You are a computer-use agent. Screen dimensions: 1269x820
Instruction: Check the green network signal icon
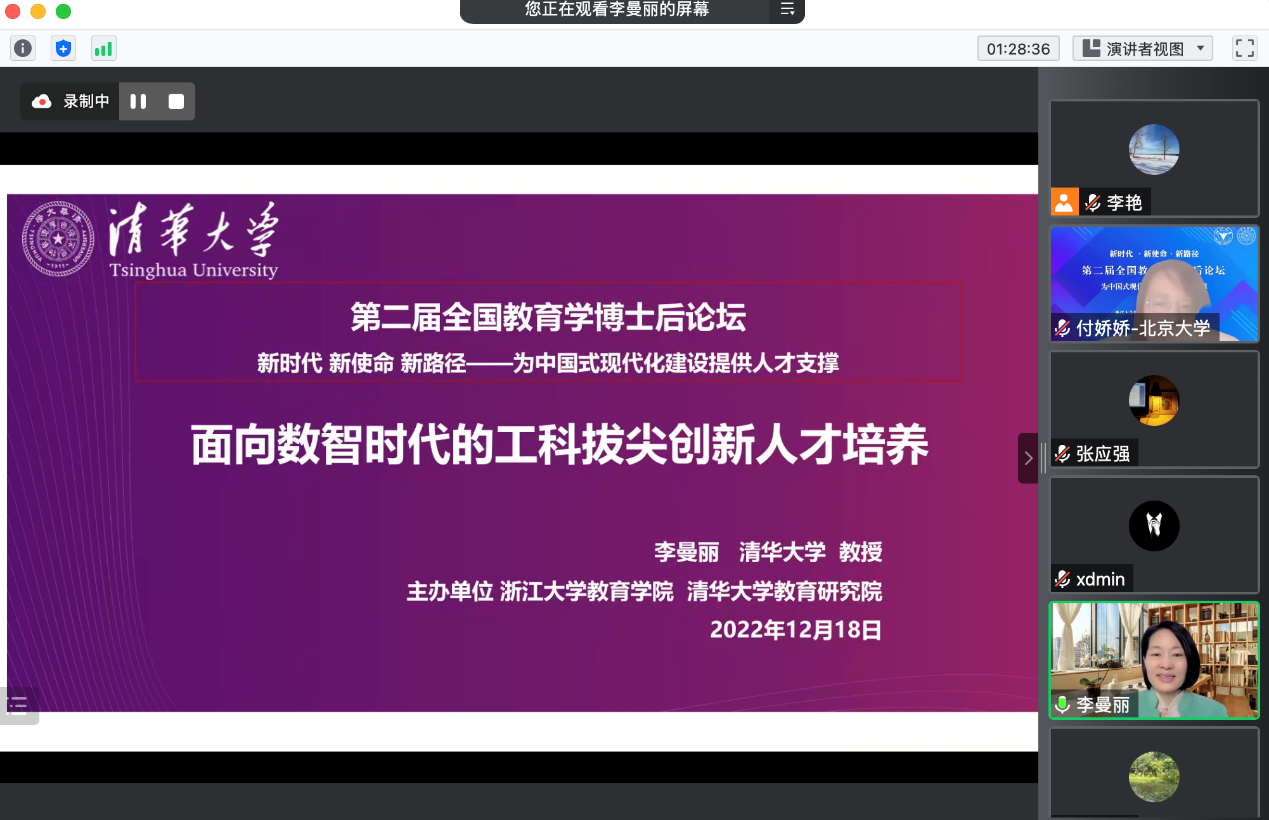tap(103, 48)
